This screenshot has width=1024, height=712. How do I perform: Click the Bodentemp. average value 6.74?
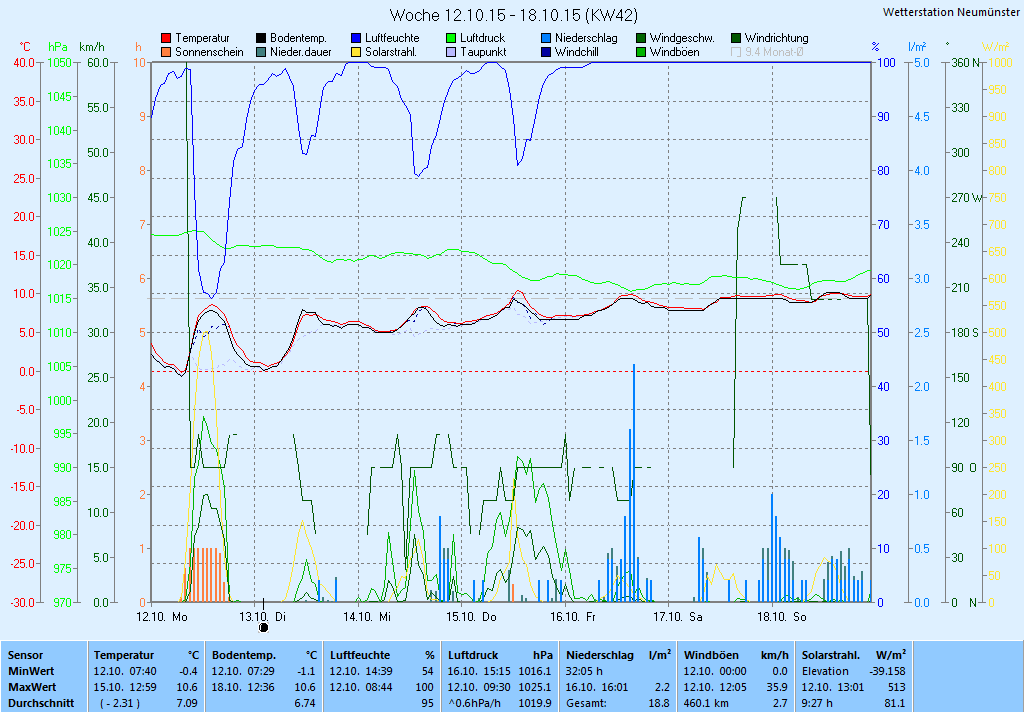pos(305,704)
